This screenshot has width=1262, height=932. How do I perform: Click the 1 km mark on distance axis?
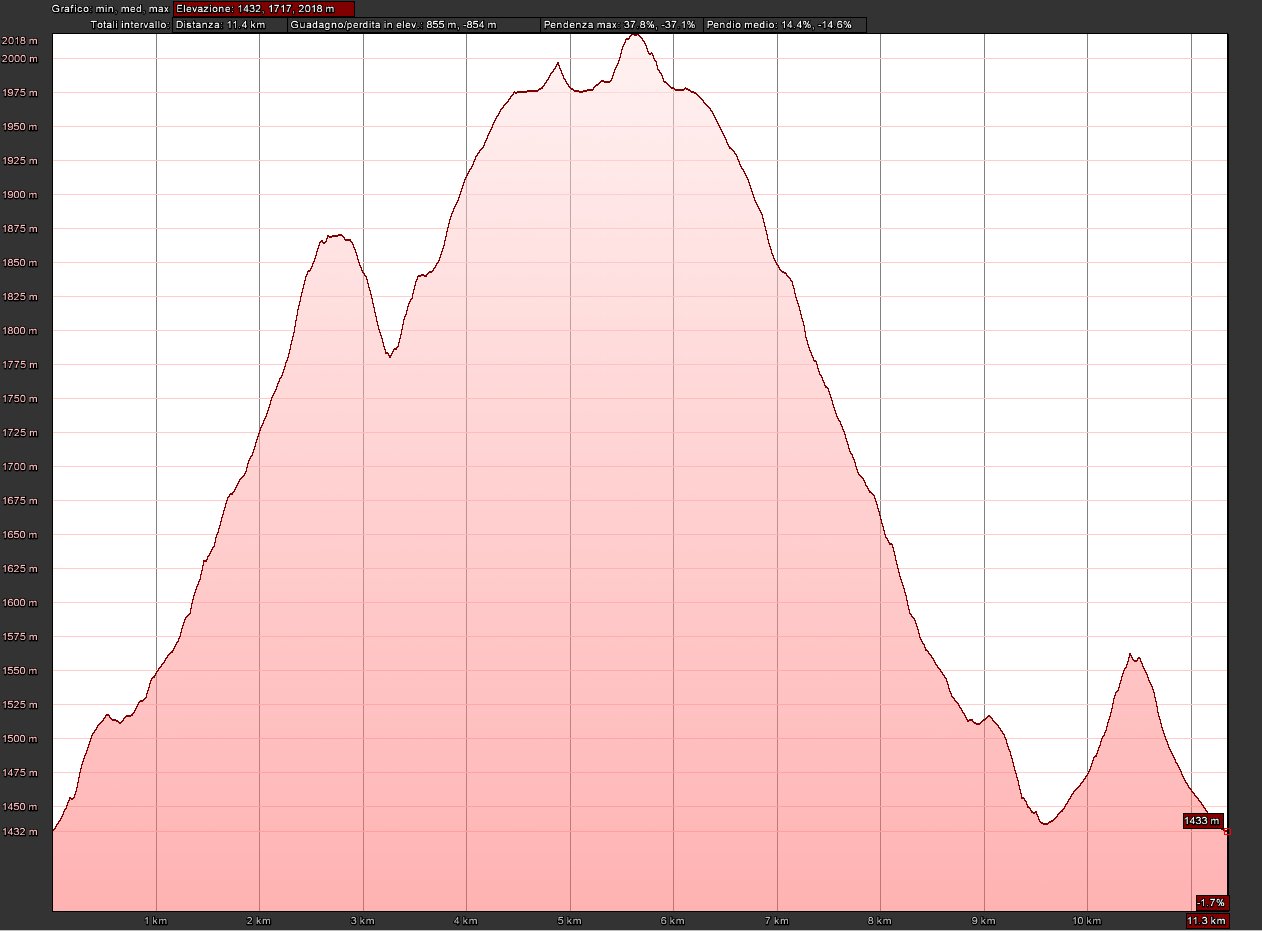click(155, 920)
